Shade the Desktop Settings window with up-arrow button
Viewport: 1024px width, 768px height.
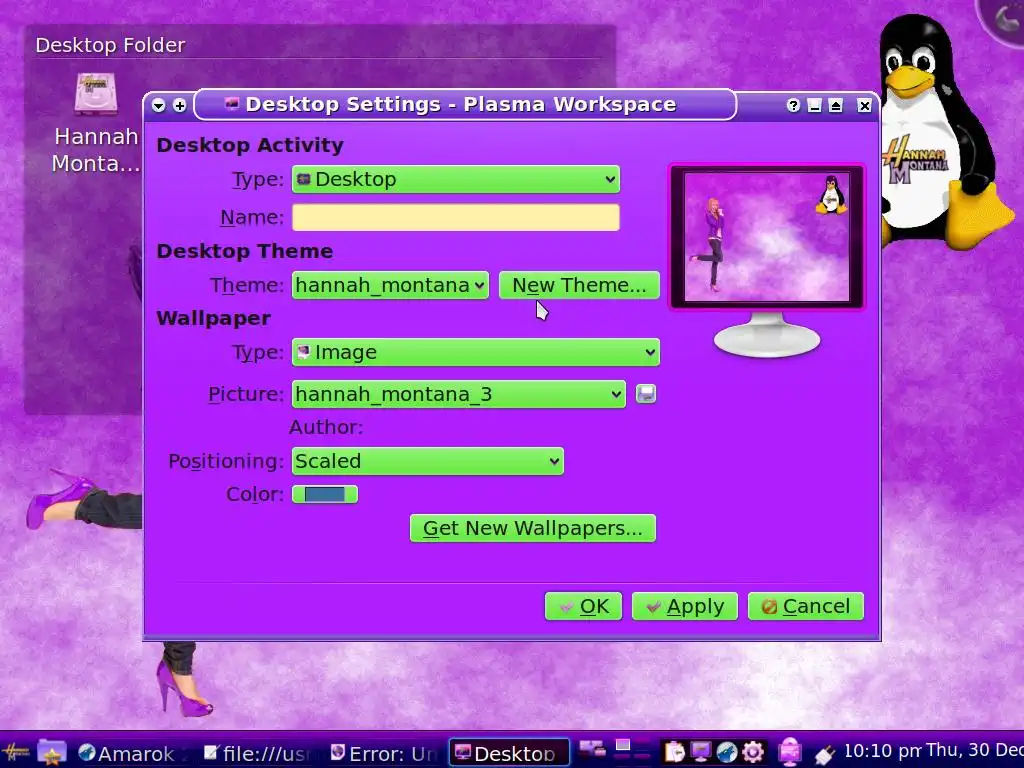(x=836, y=105)
